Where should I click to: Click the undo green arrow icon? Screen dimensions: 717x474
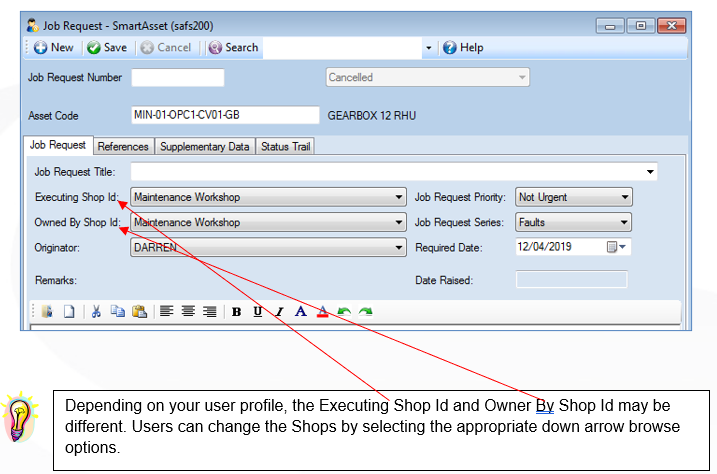[344, 312]
